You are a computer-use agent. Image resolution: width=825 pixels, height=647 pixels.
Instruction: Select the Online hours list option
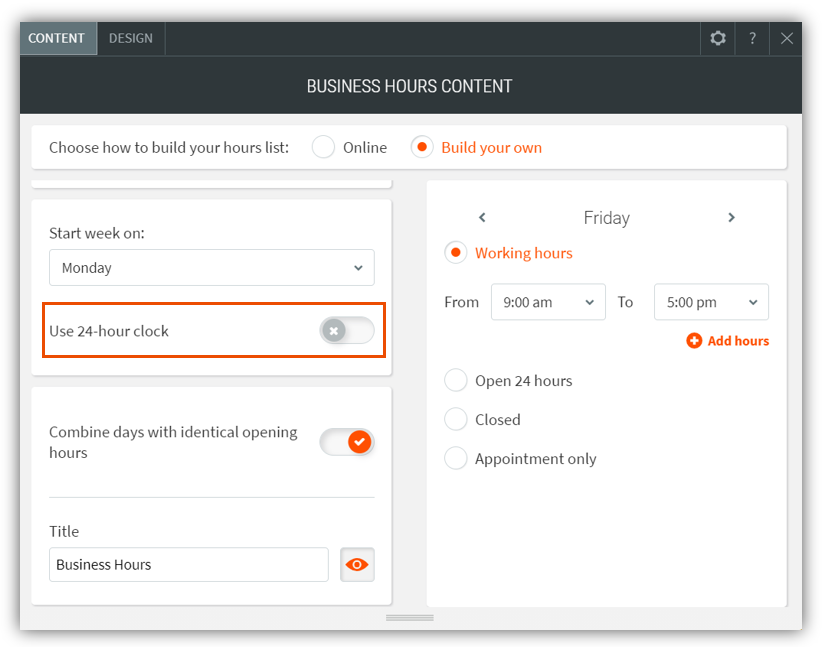pos(323,147)
